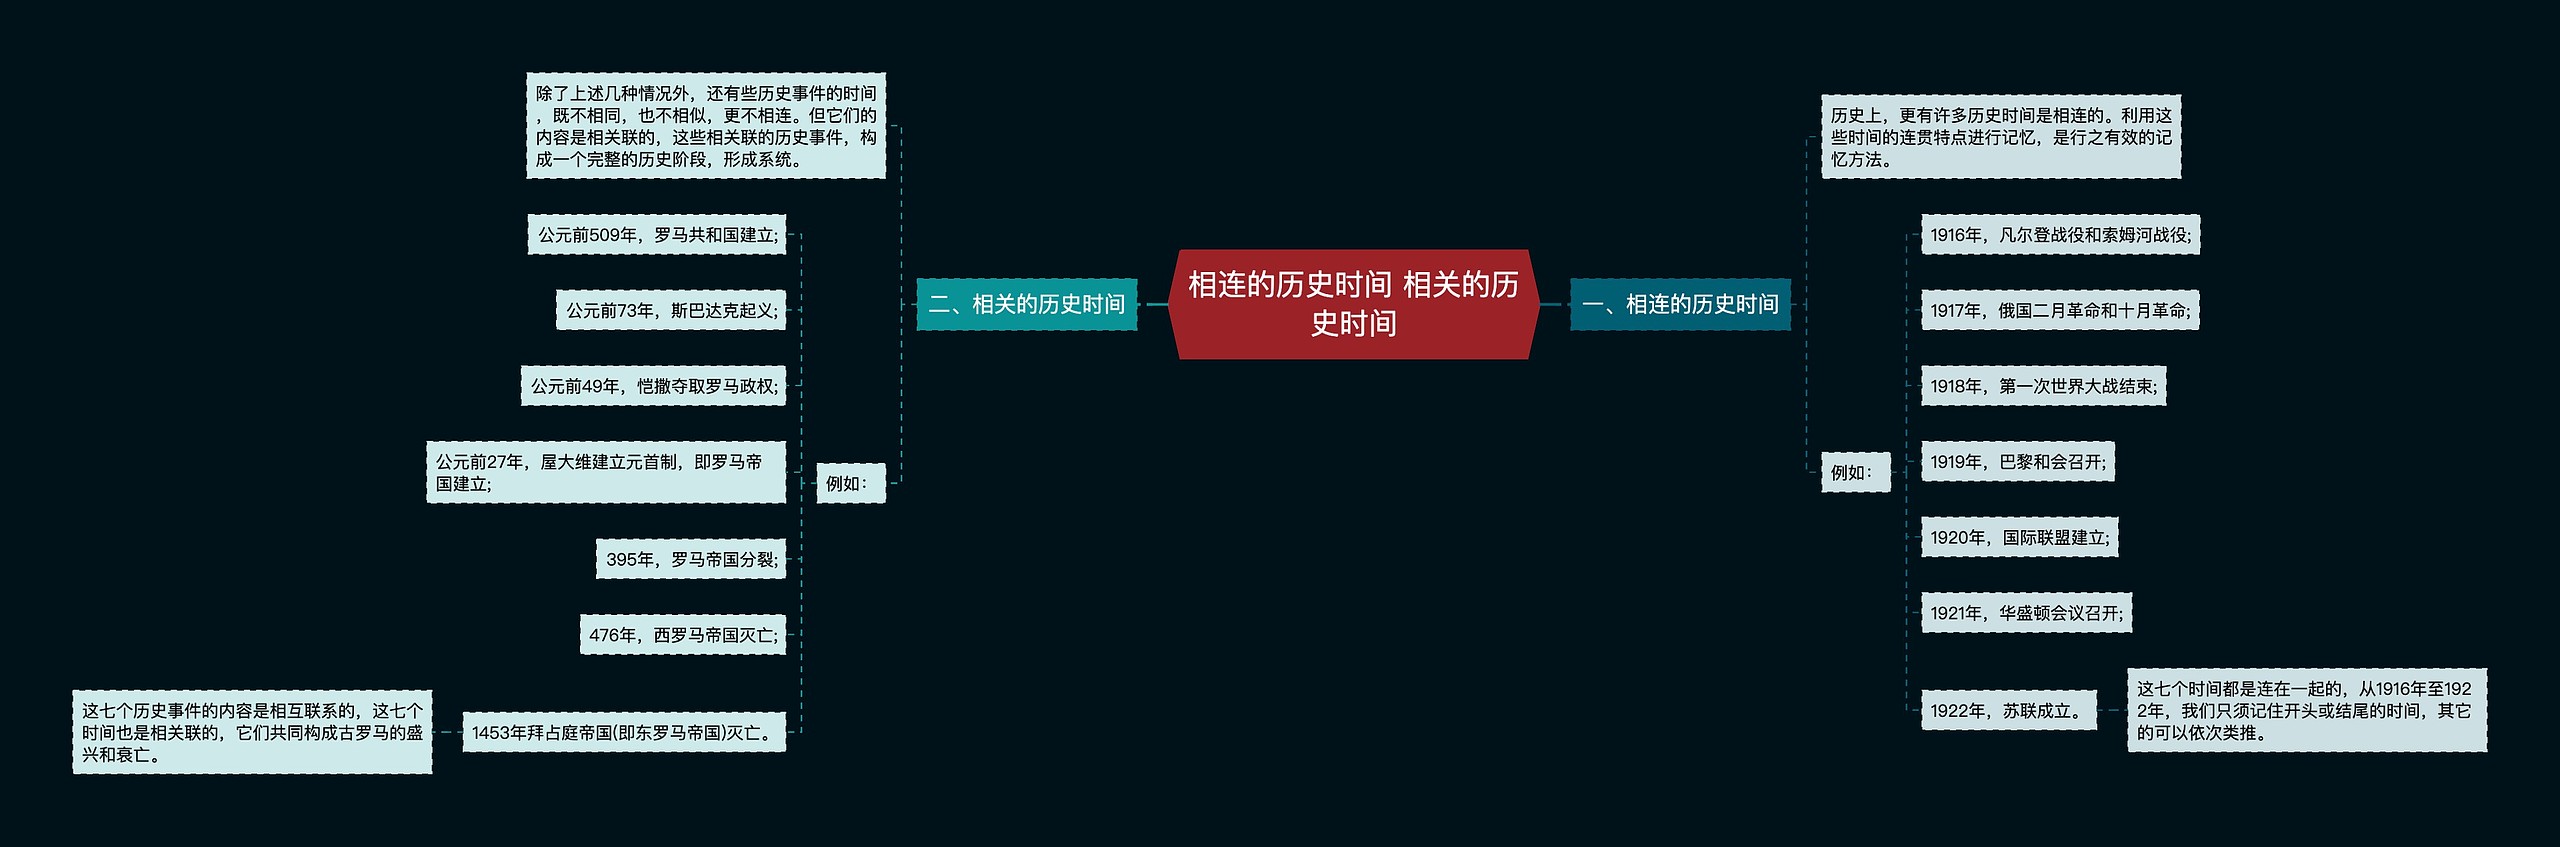Viewport: 2560px width, 847px height.
Task: Click the '一、相连的历史时间' branch node
Action: click(x=1680, y=304)
